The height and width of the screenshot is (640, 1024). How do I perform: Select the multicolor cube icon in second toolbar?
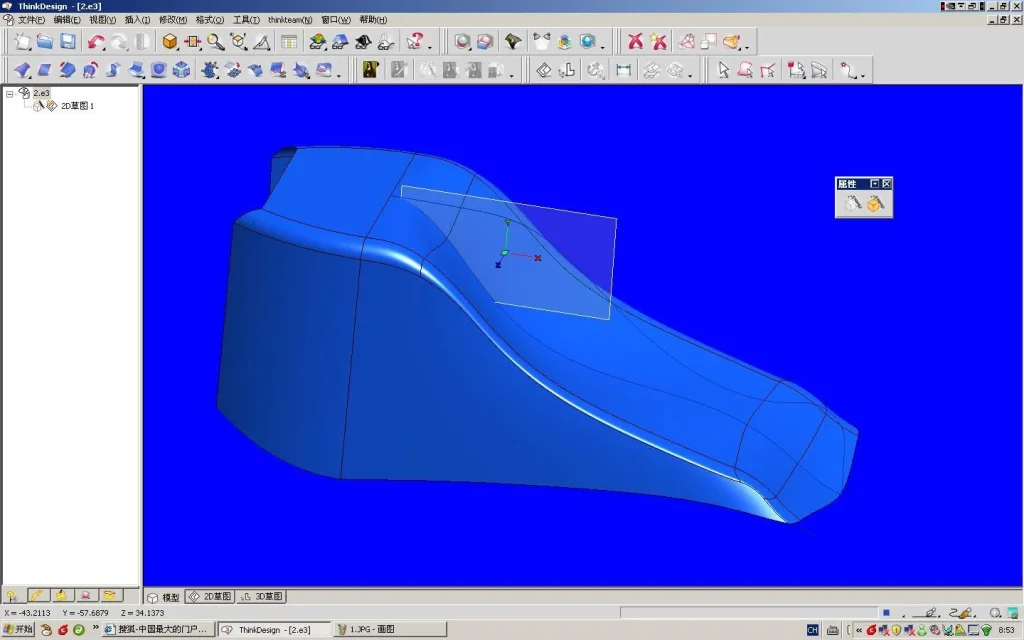tap(181, 70)
